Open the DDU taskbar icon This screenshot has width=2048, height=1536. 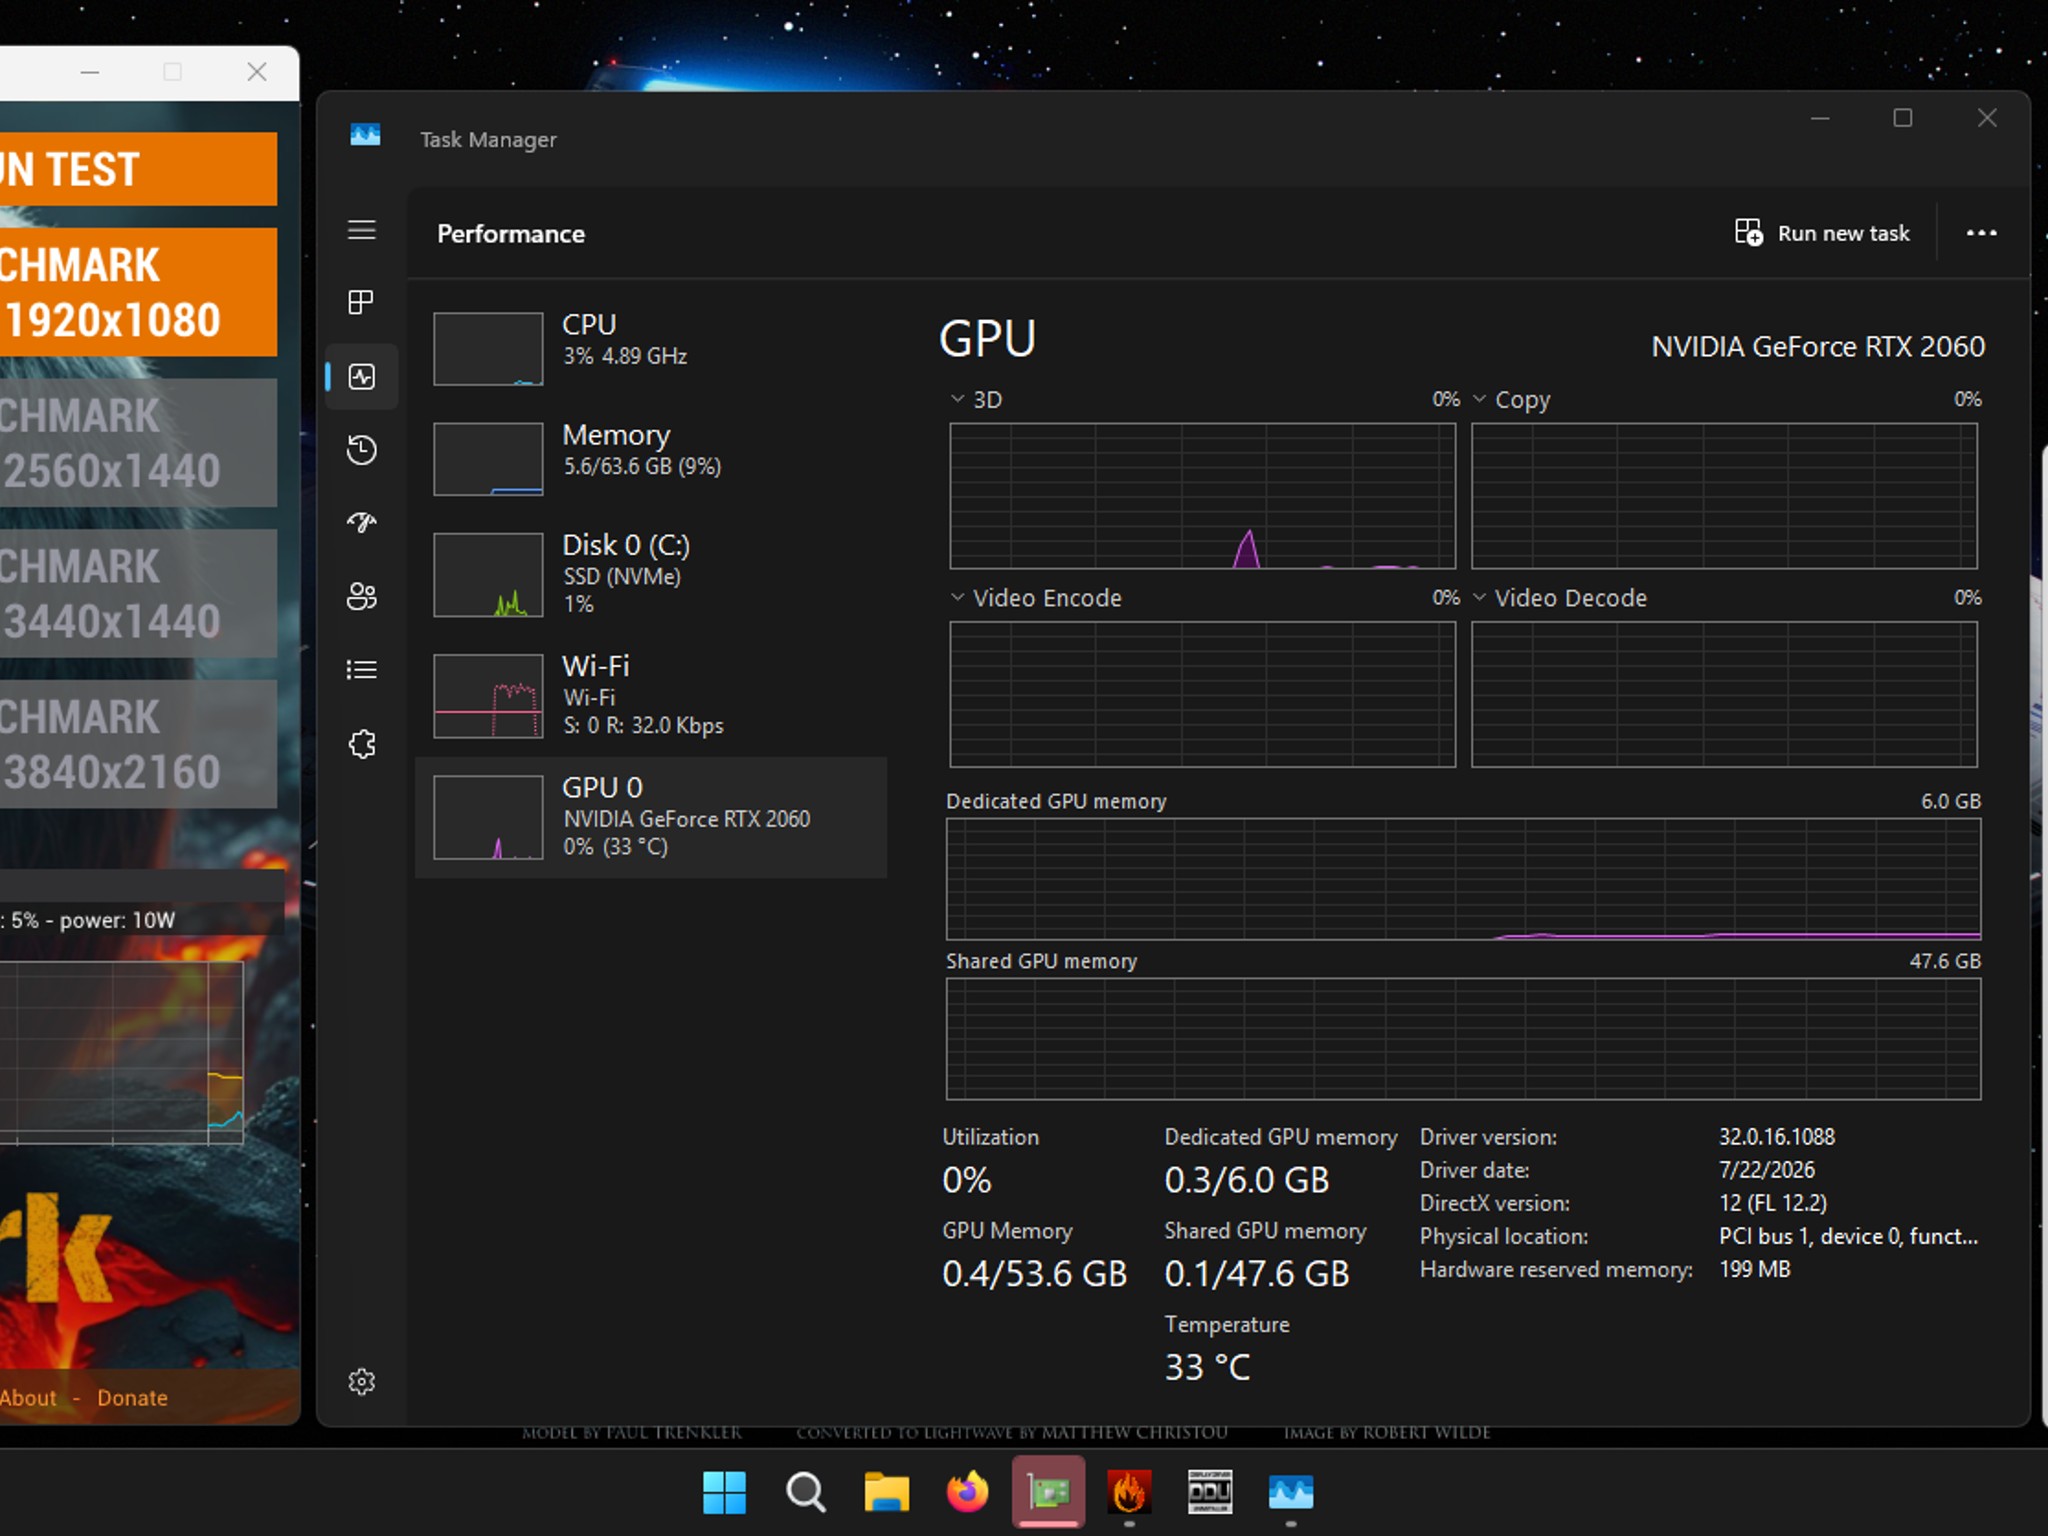[x=1210, y=1493]
